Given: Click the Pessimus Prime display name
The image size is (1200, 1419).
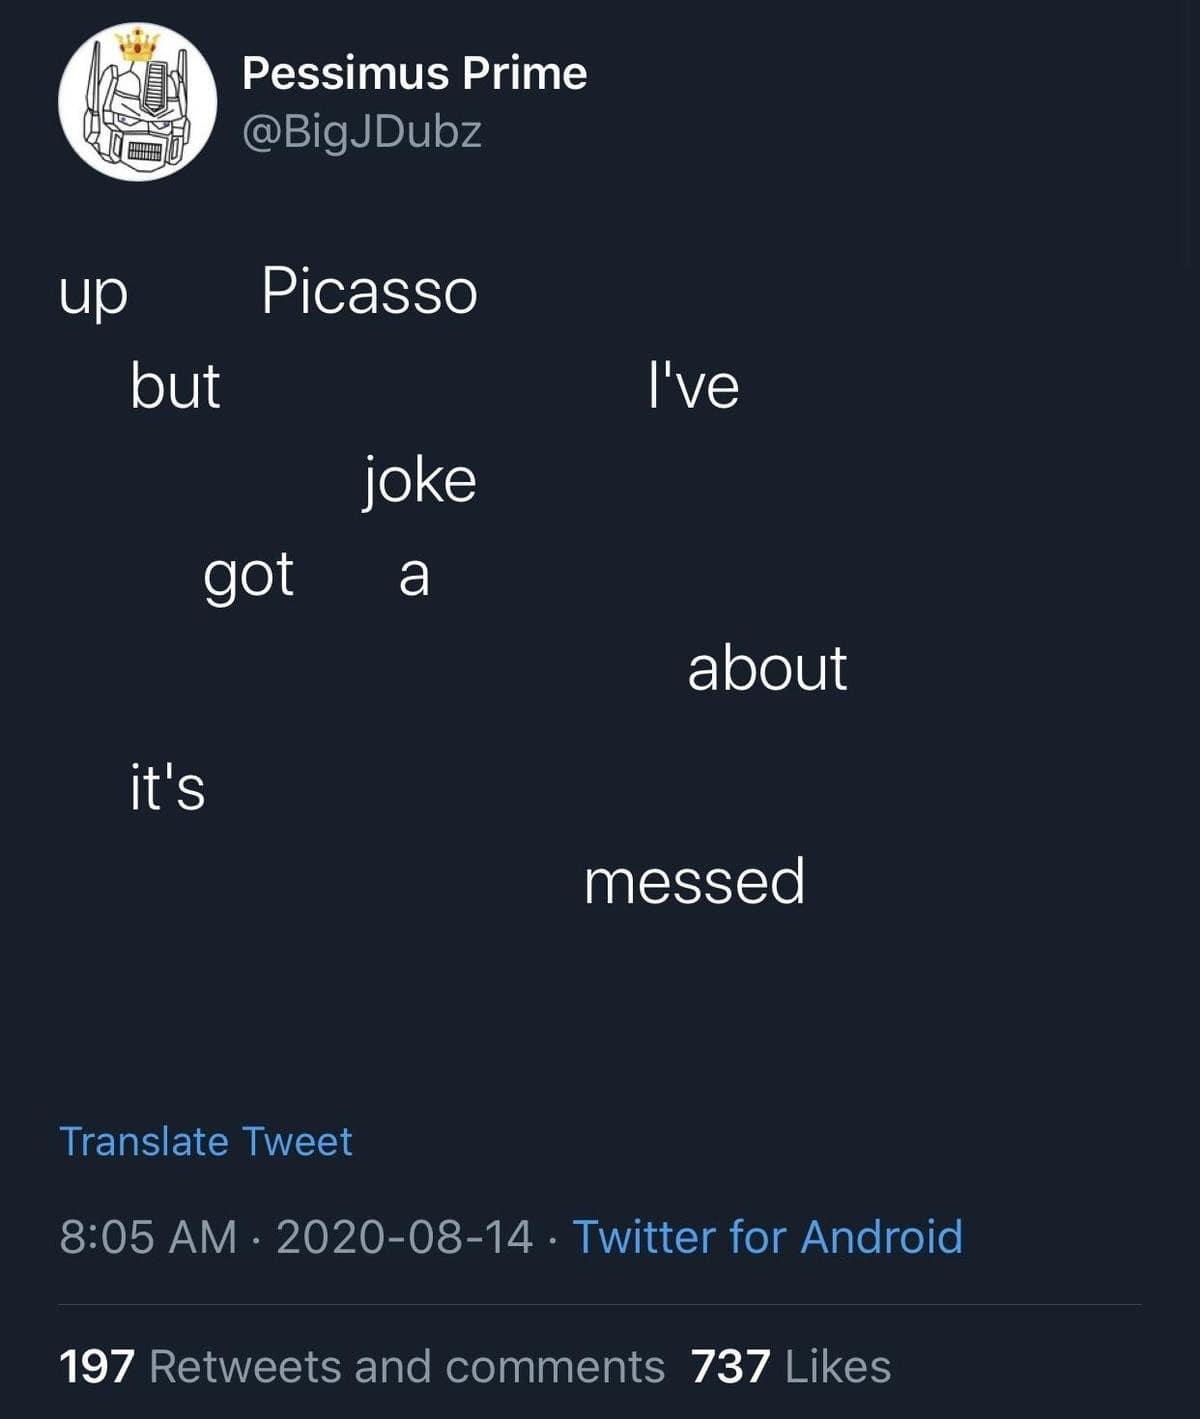Looking at the screenshot, I should (414, 73).
